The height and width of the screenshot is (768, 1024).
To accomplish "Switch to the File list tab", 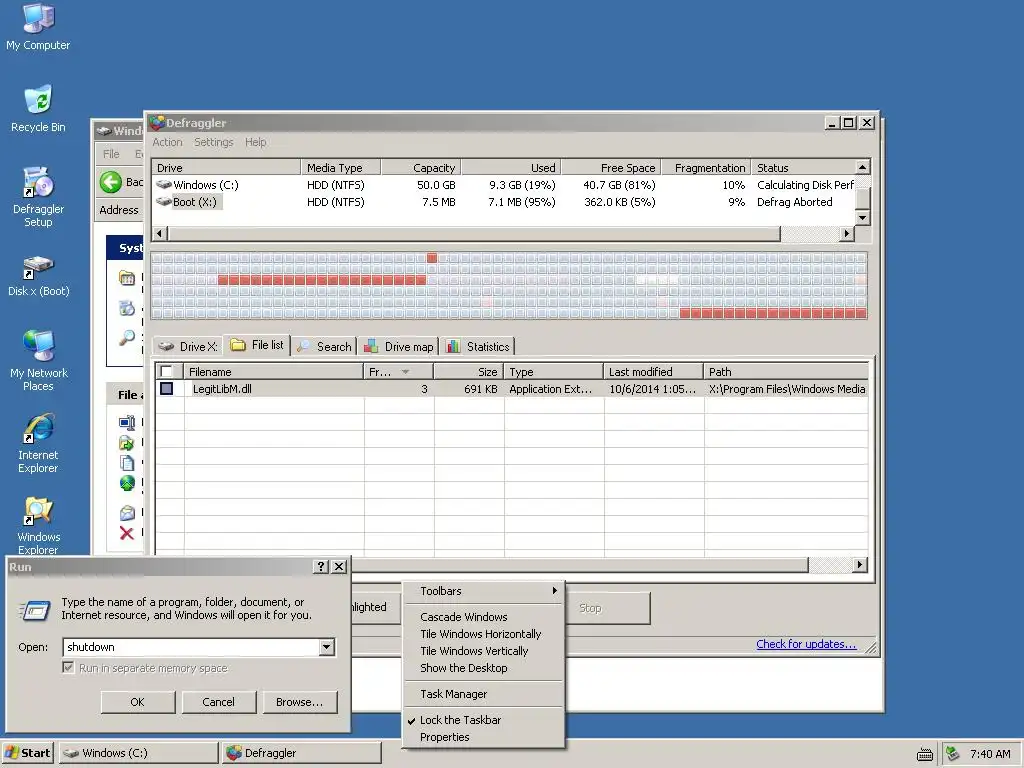I will point(257,345).
